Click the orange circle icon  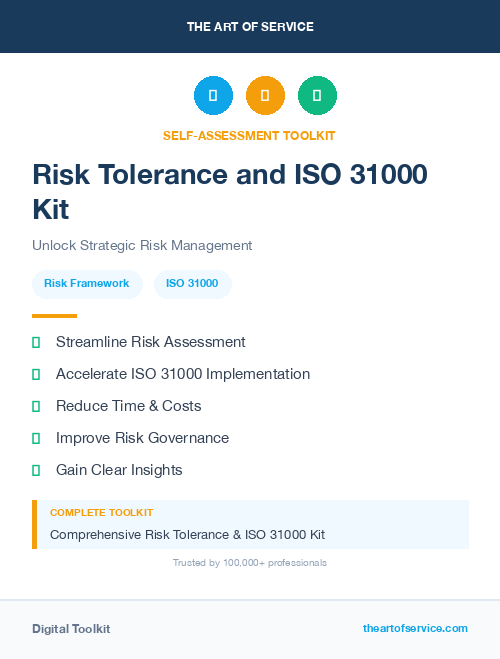265,95
